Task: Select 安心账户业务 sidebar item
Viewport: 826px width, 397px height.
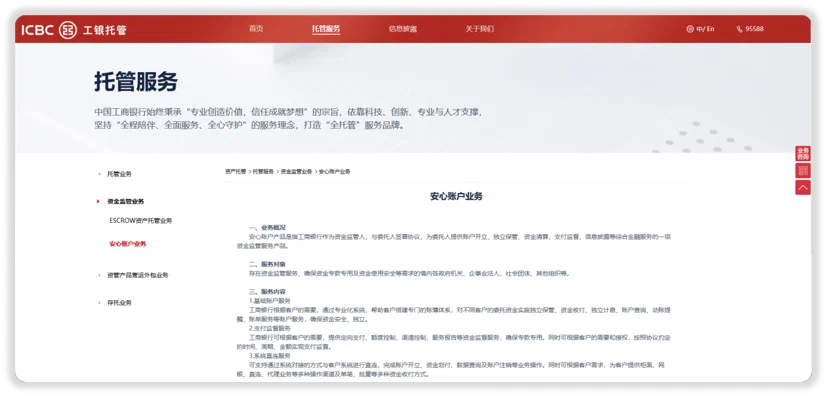Action: click(127, 244)
